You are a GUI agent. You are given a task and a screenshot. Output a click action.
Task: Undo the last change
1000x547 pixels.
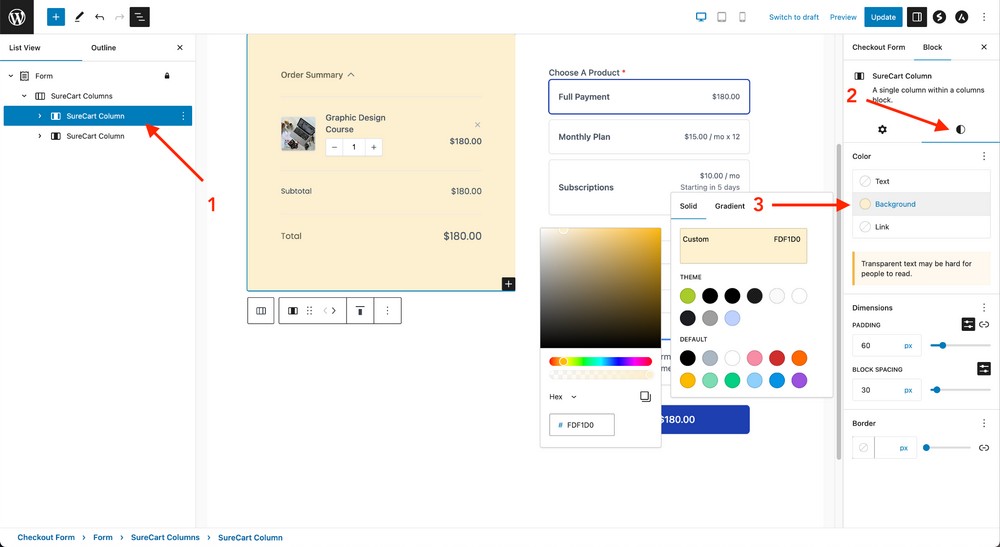tap(99, 17)
